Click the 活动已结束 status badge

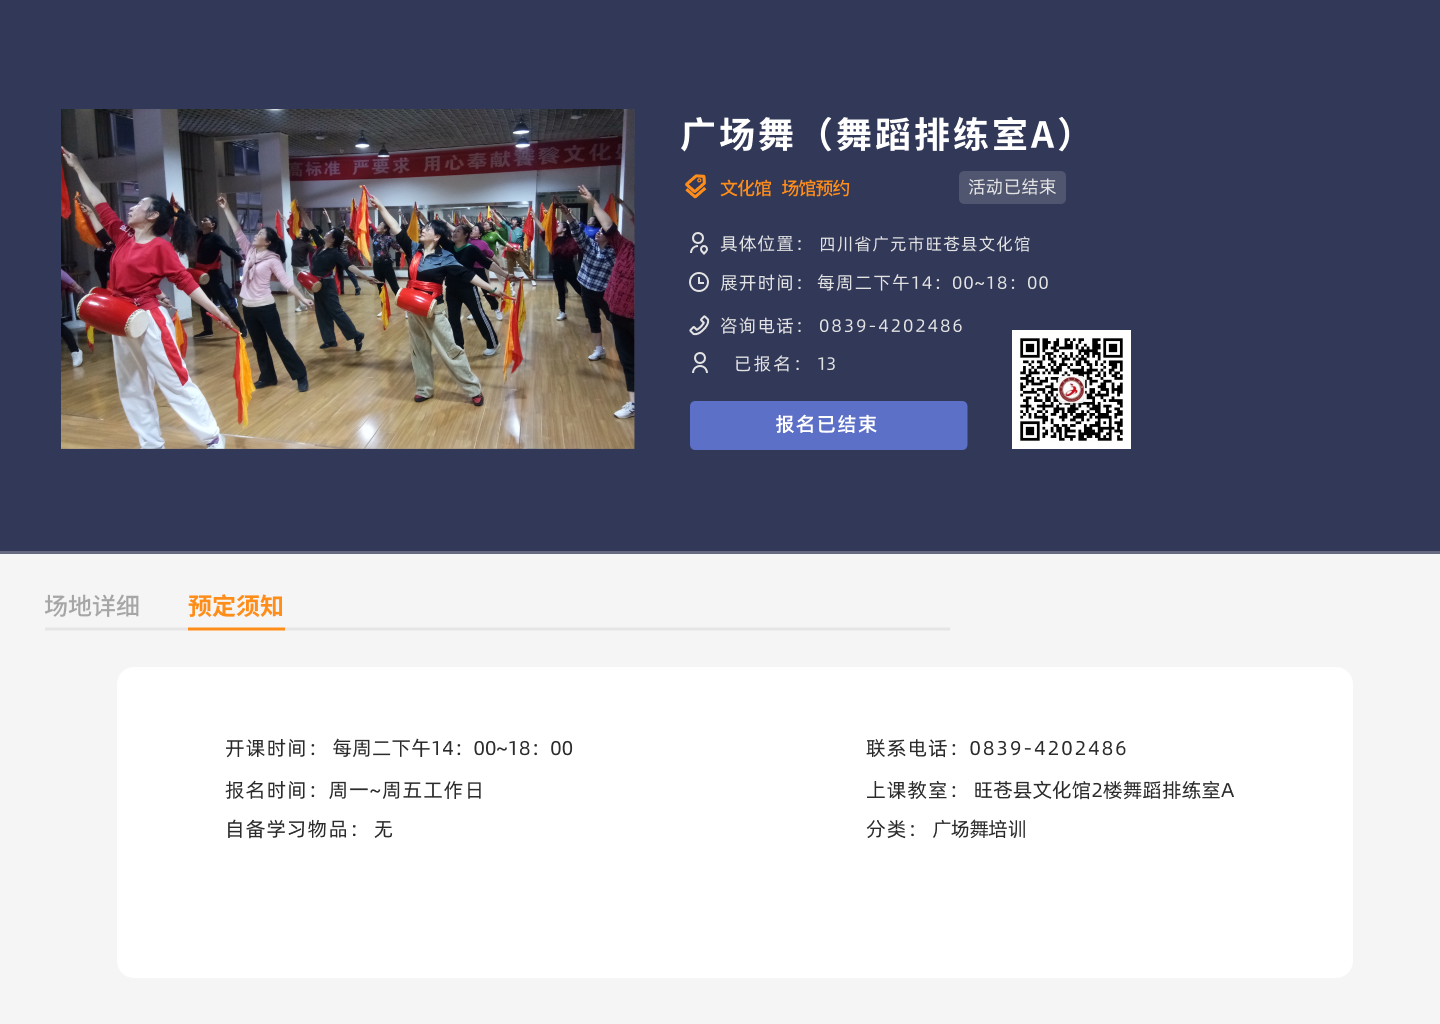tap(1012, 187)
